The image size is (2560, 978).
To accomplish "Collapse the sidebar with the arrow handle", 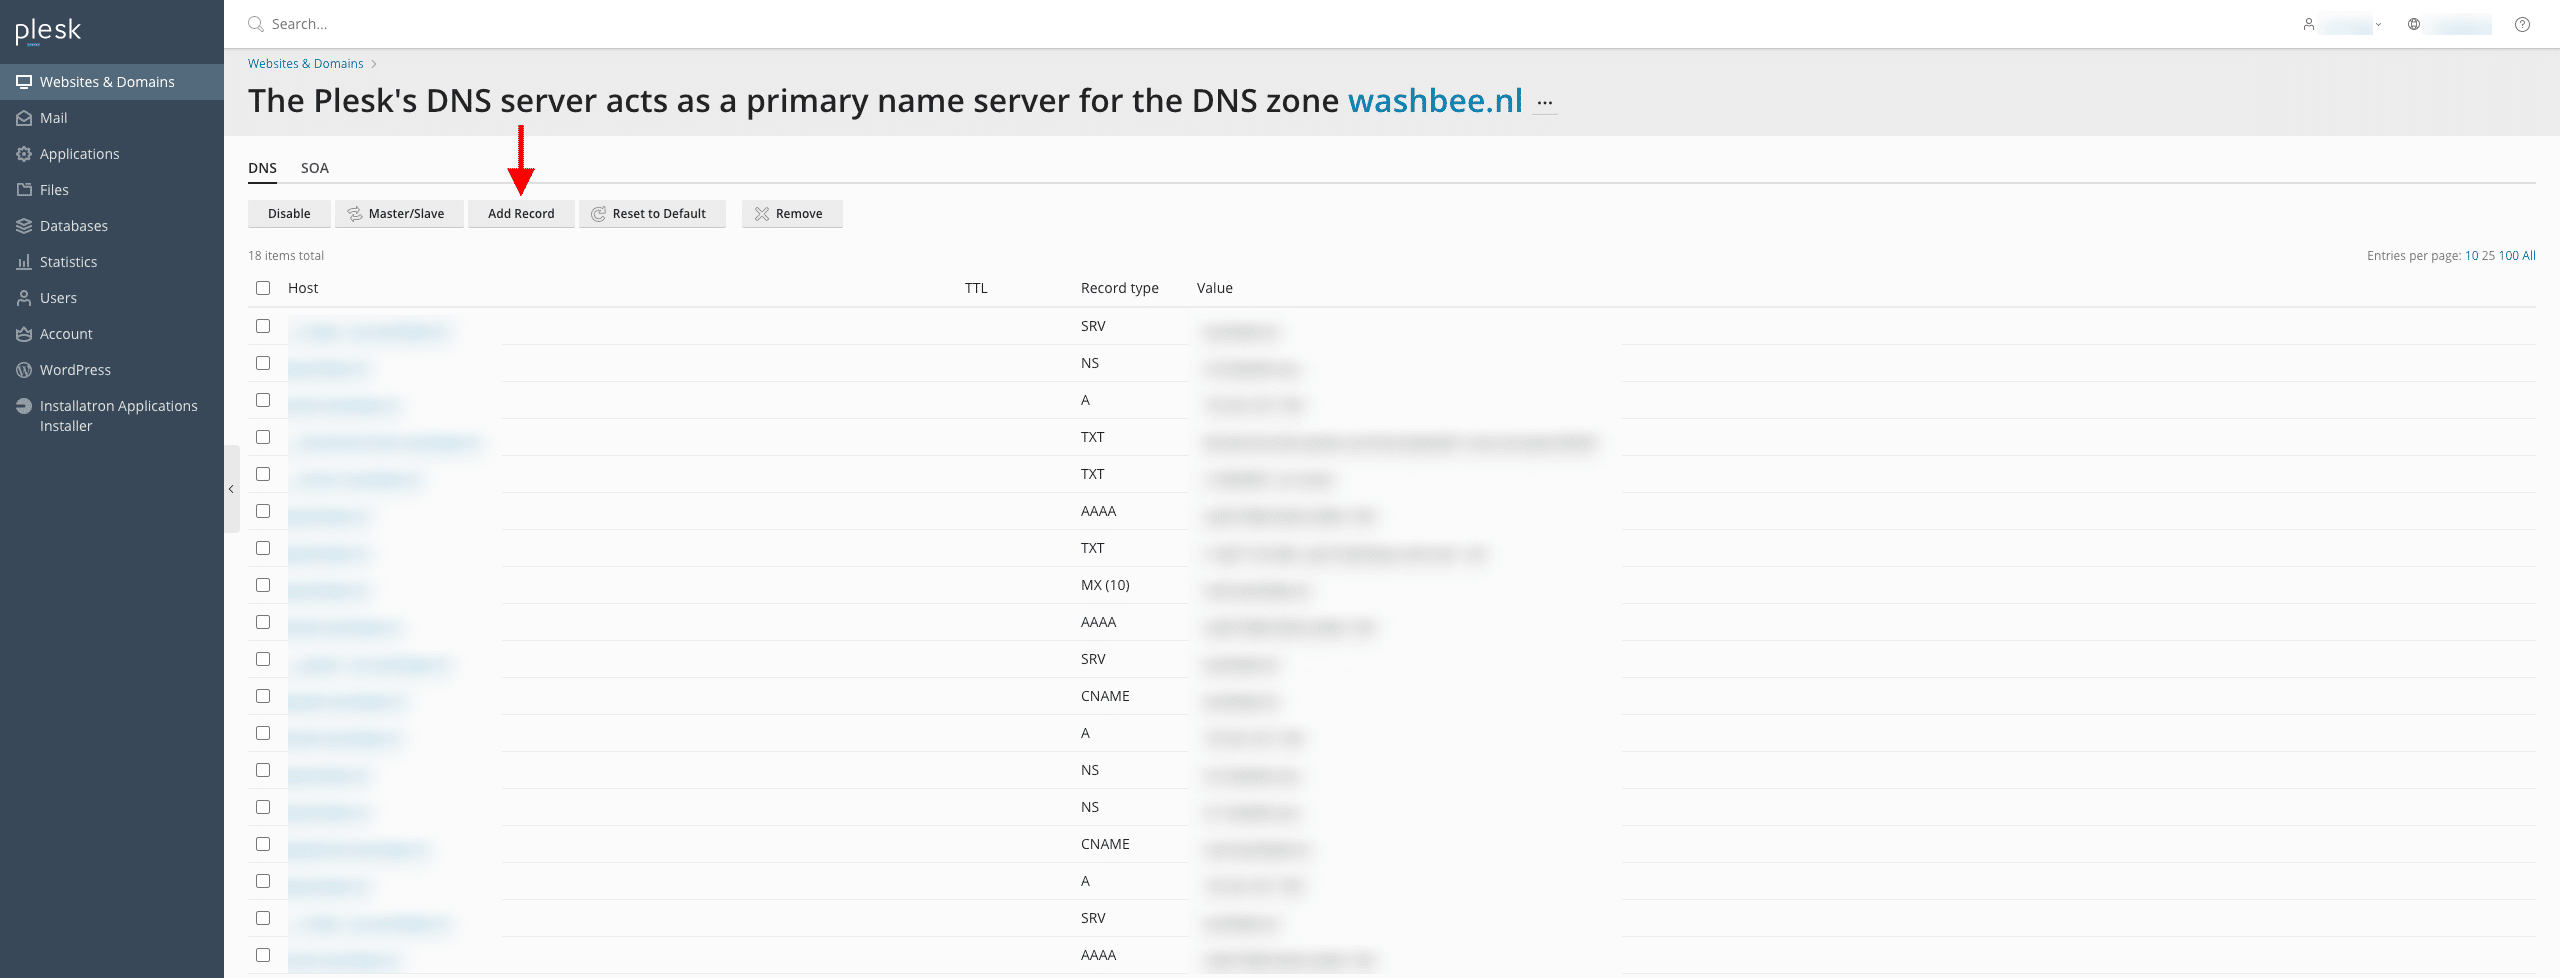I will pyautogui.click(x=231, y=489).
